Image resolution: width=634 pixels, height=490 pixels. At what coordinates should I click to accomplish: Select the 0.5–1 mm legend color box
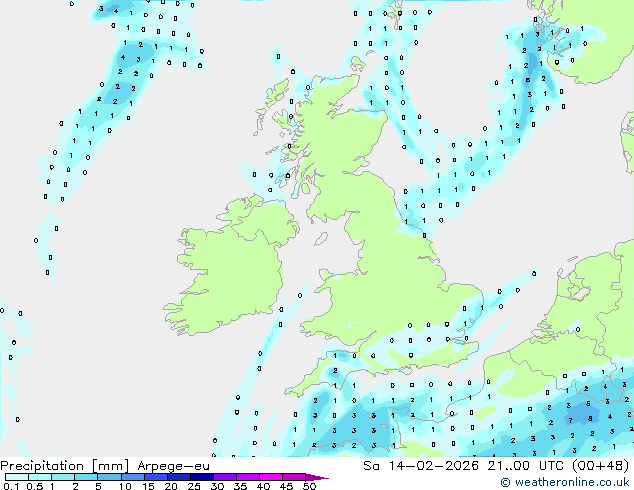coord(40,477)
